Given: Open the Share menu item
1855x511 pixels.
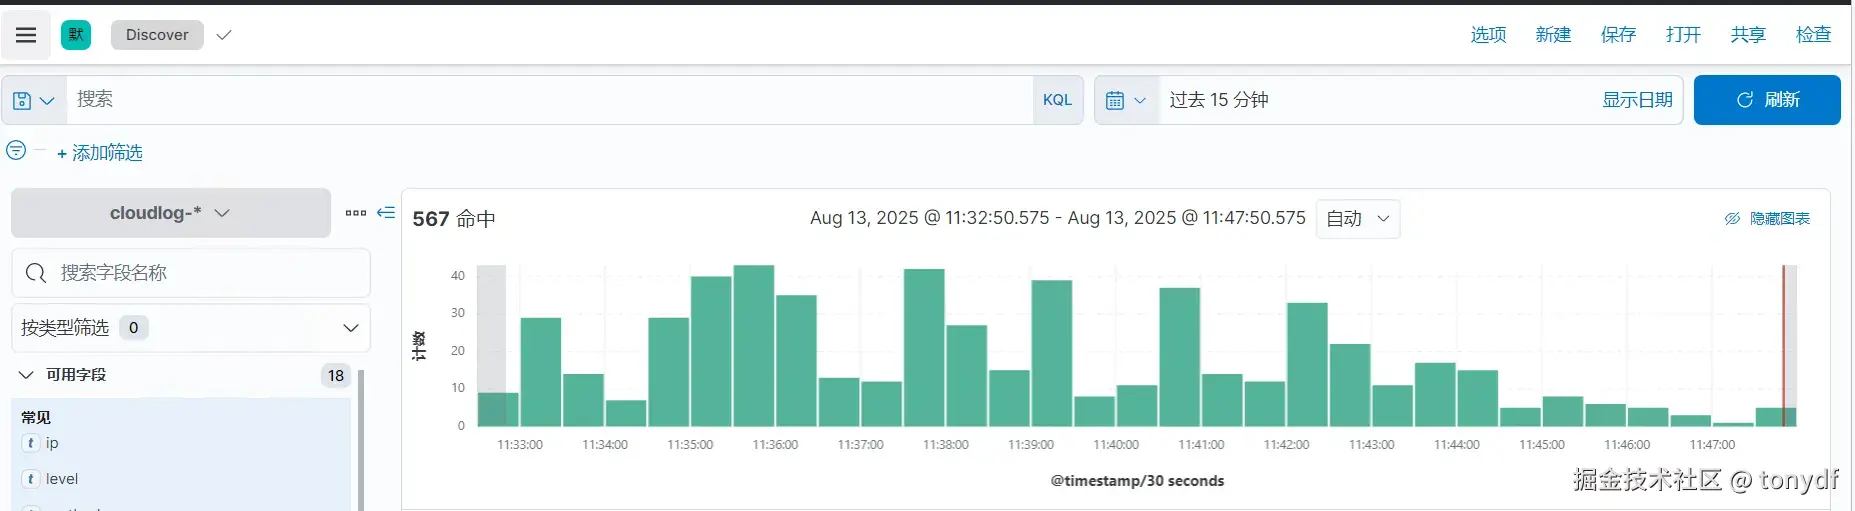Looking at the screenshot, I should [x=1748, y=35].
